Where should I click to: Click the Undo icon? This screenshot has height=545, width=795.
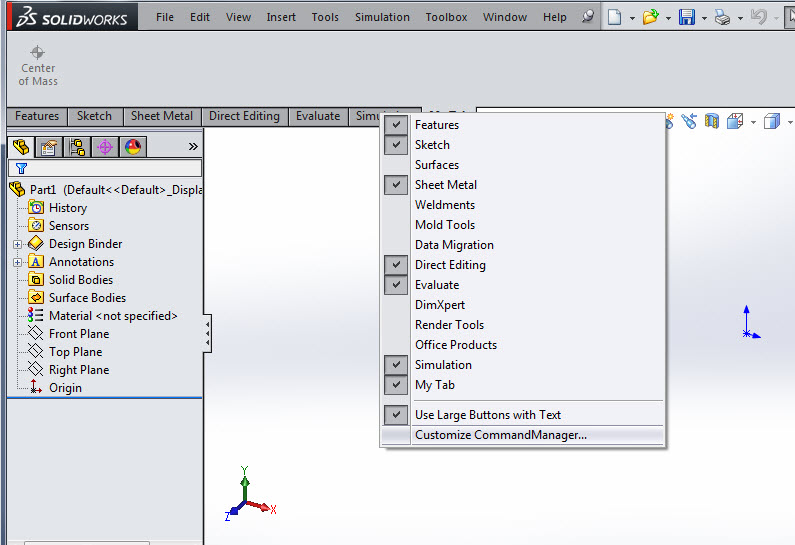[x=758, y=17]
